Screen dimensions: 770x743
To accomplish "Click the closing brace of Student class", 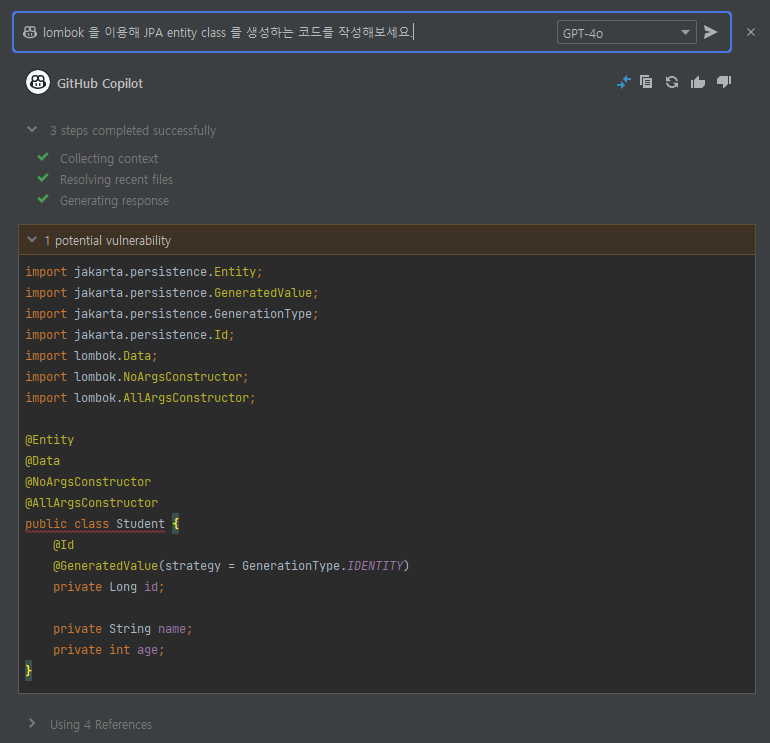I will pyautogui.click(x=28, y=671).
